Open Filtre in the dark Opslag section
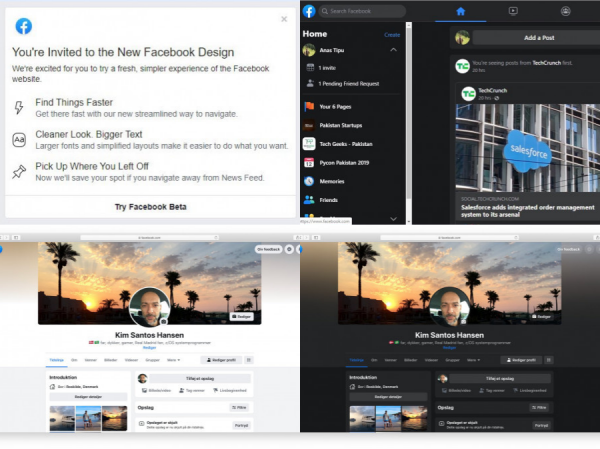600x449 pixels. pyautogui.click(x=540, y=408)
